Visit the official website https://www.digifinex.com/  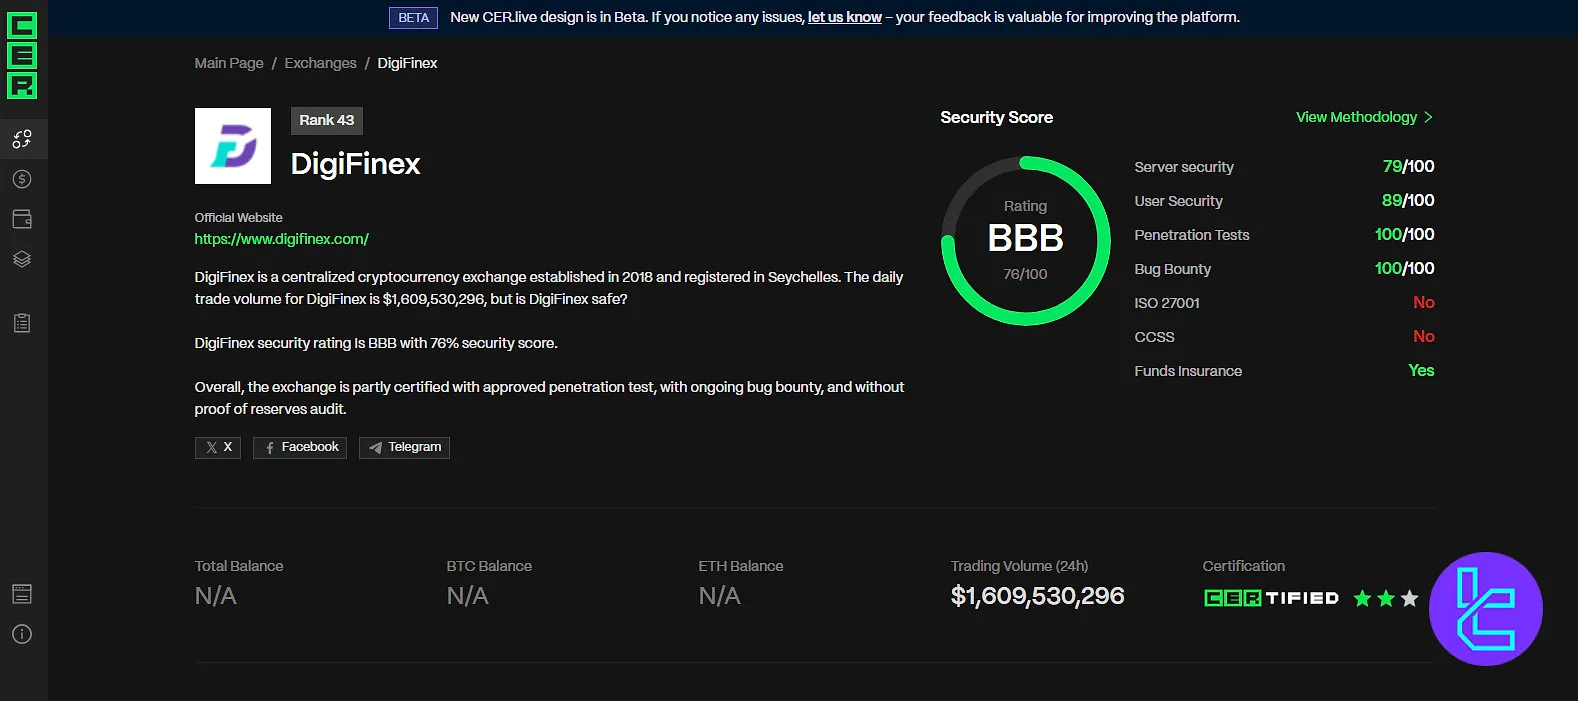tap(282, 239)
